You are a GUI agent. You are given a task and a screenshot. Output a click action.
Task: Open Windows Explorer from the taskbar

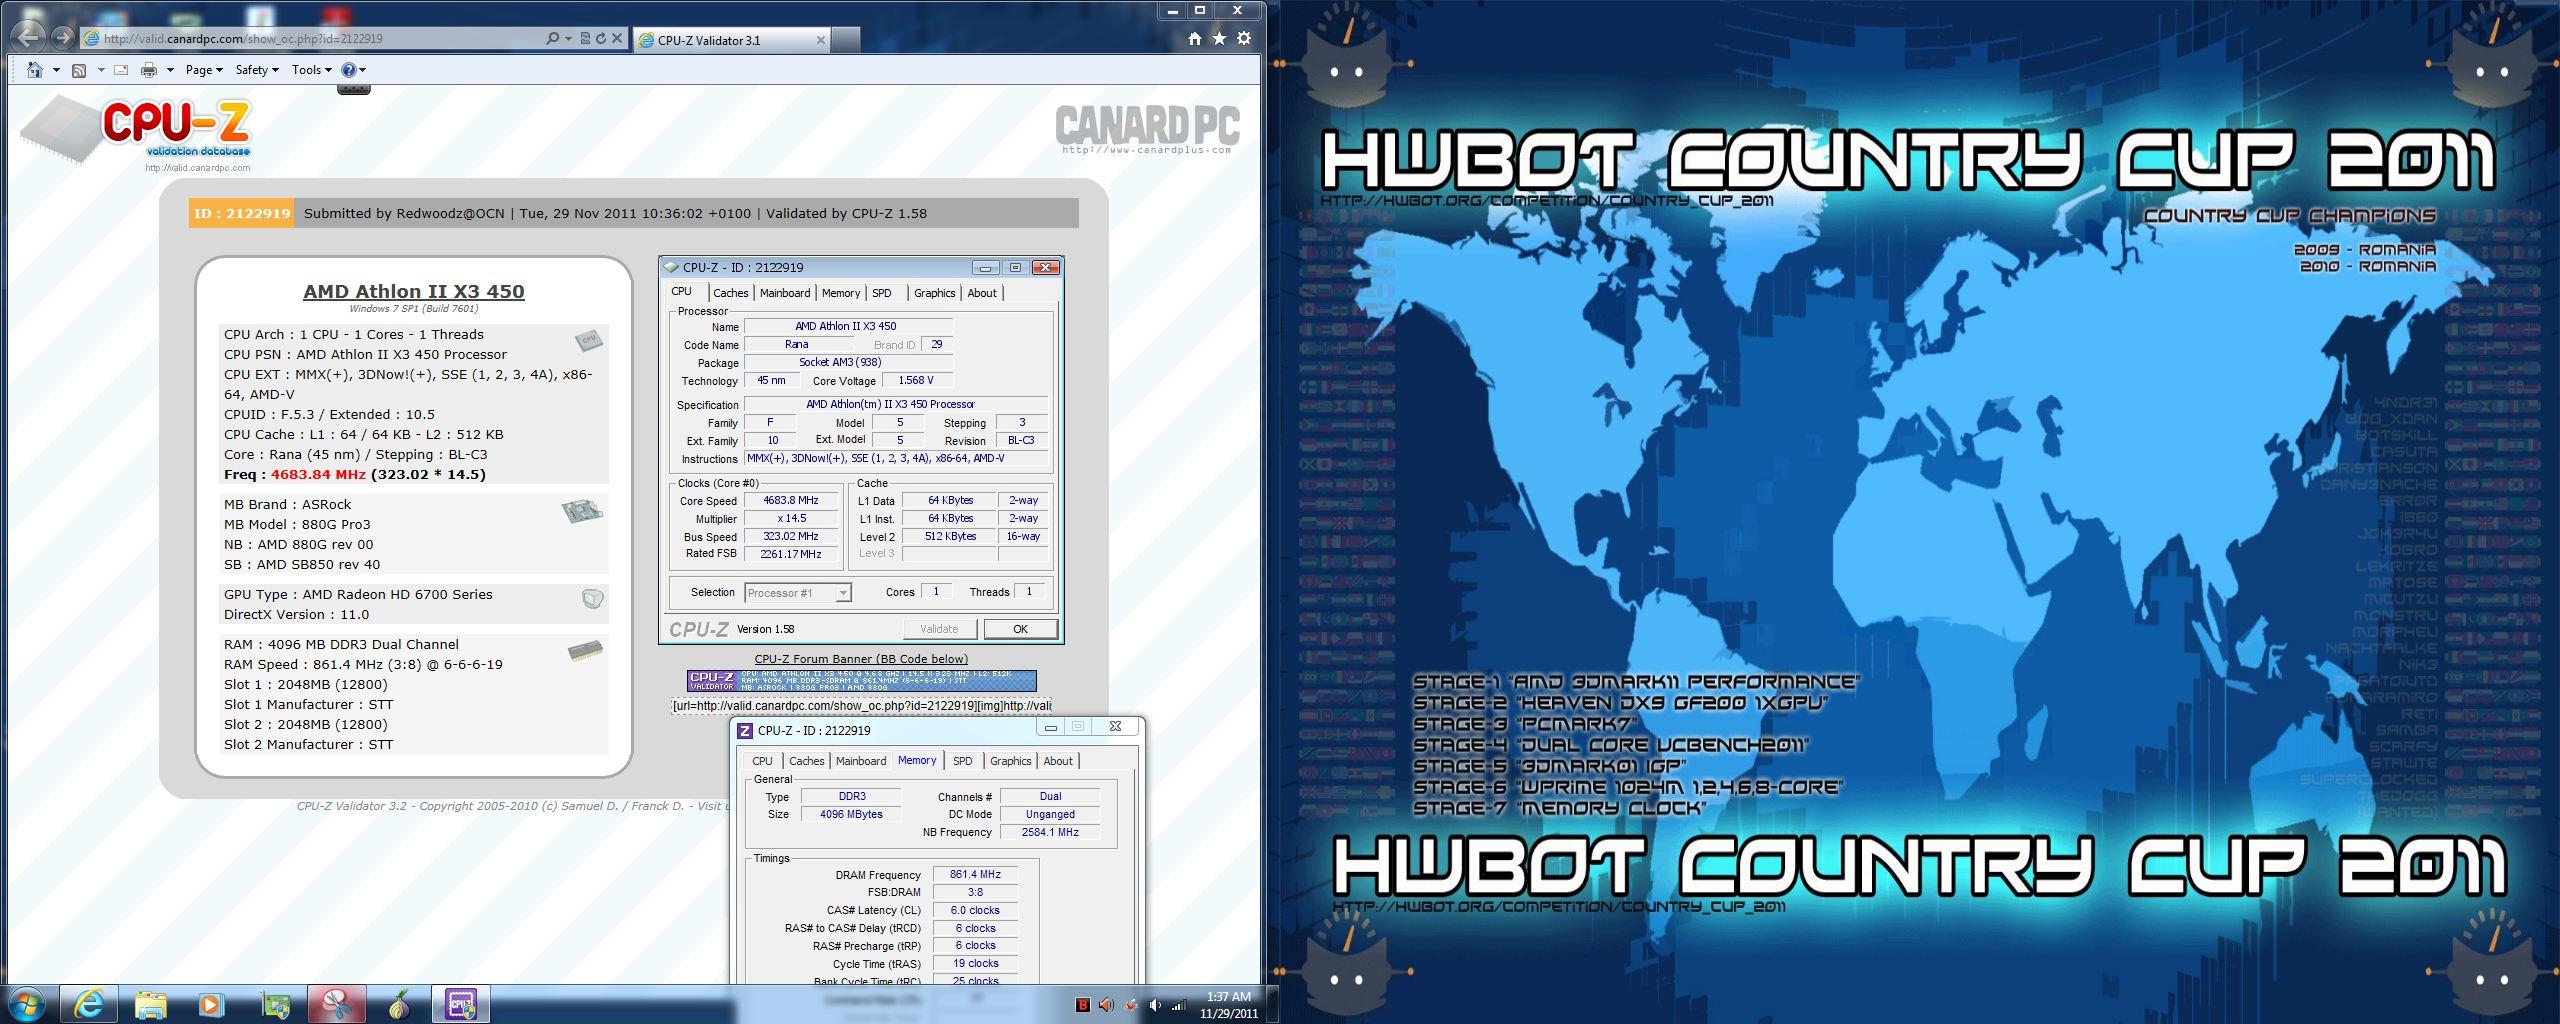tap(150, 1004)
